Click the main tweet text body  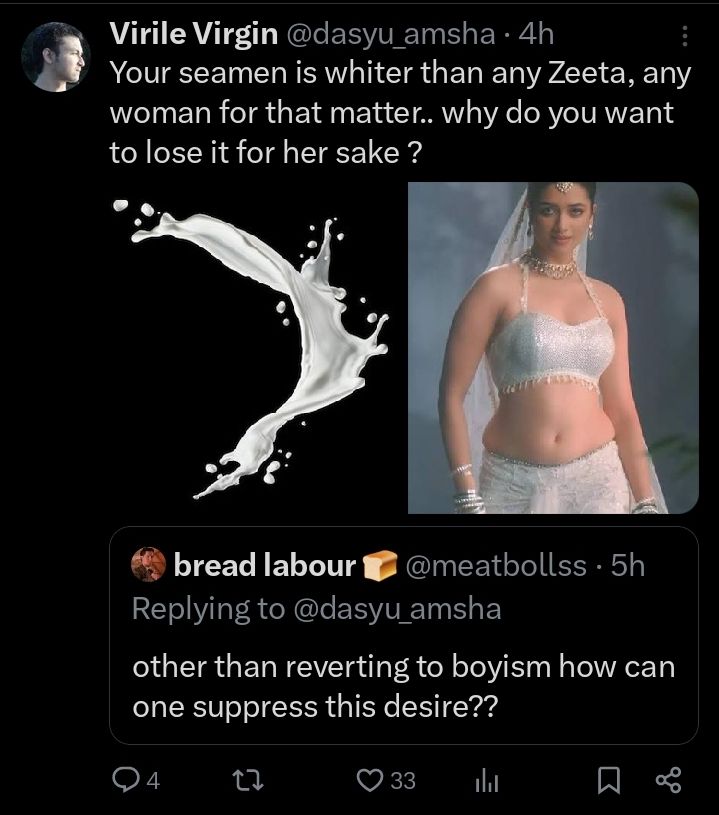click(390, 112)
